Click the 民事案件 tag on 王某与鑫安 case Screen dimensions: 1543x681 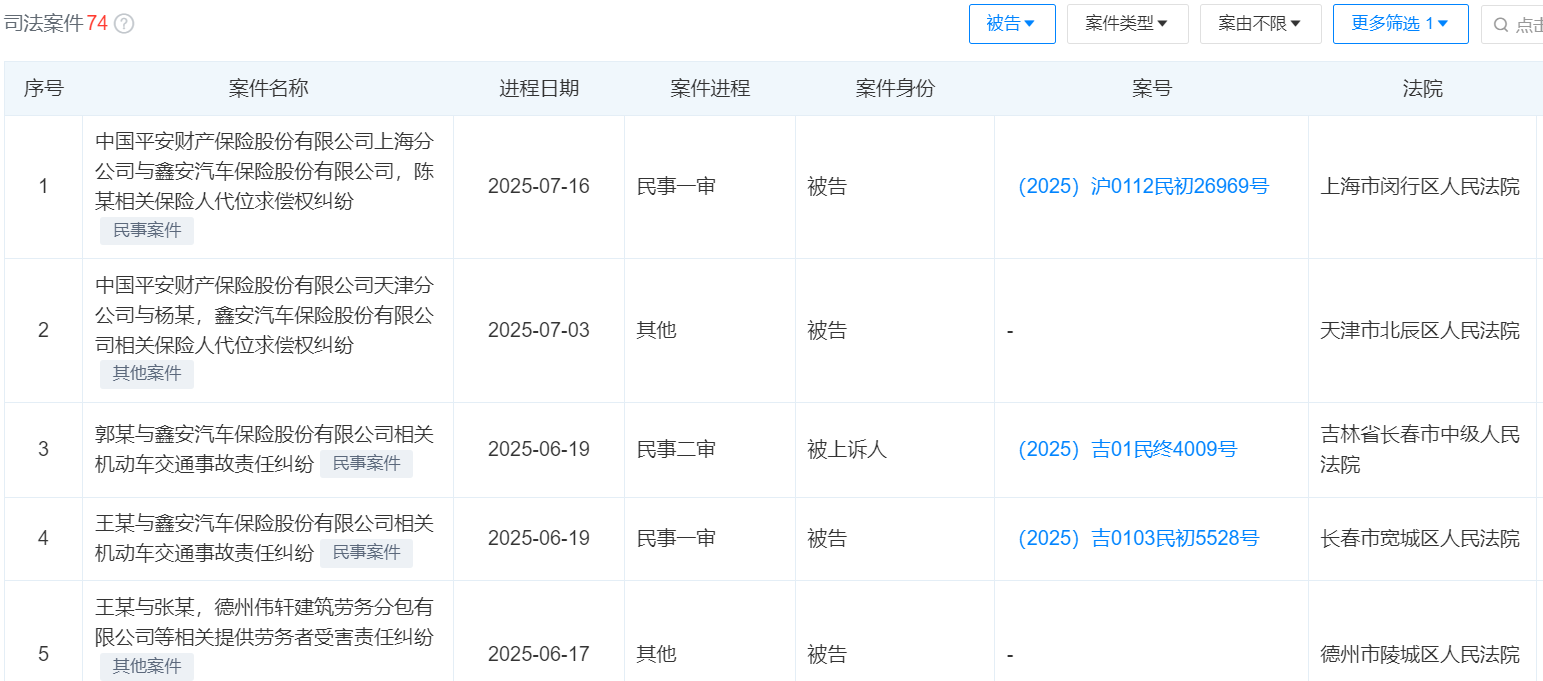tap(366, 553)
